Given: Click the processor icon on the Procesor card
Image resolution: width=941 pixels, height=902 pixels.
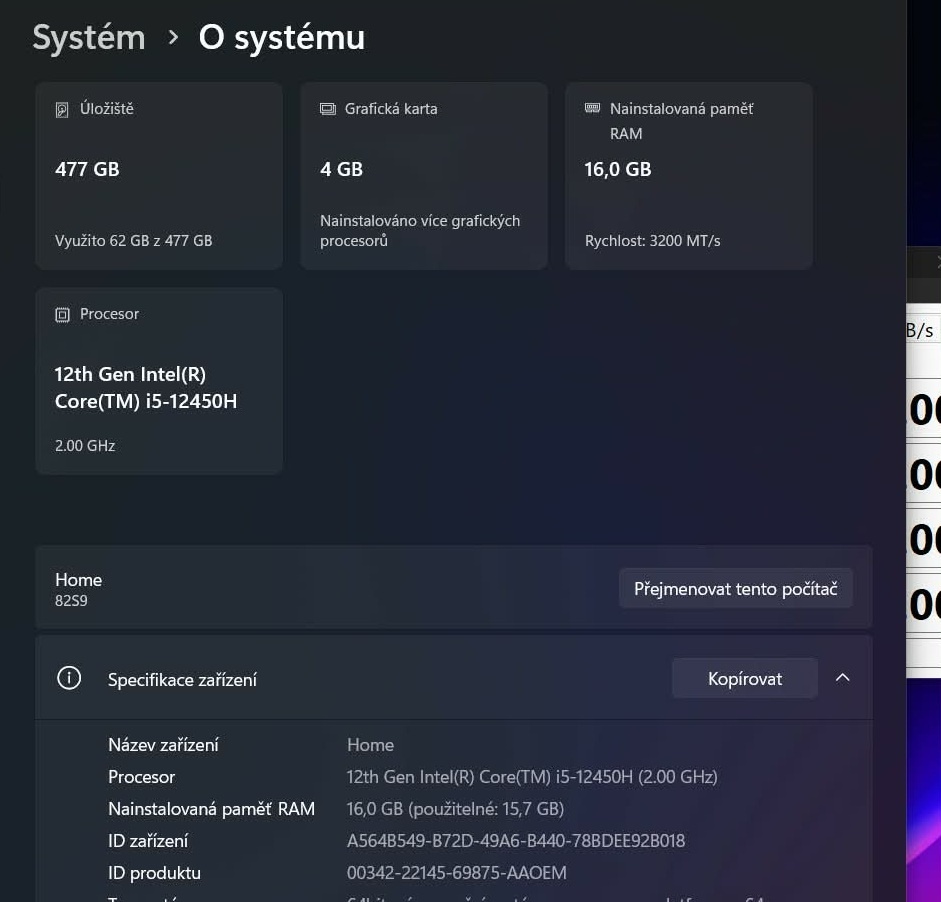Looking at the screenshot, I should click(64, 313).
